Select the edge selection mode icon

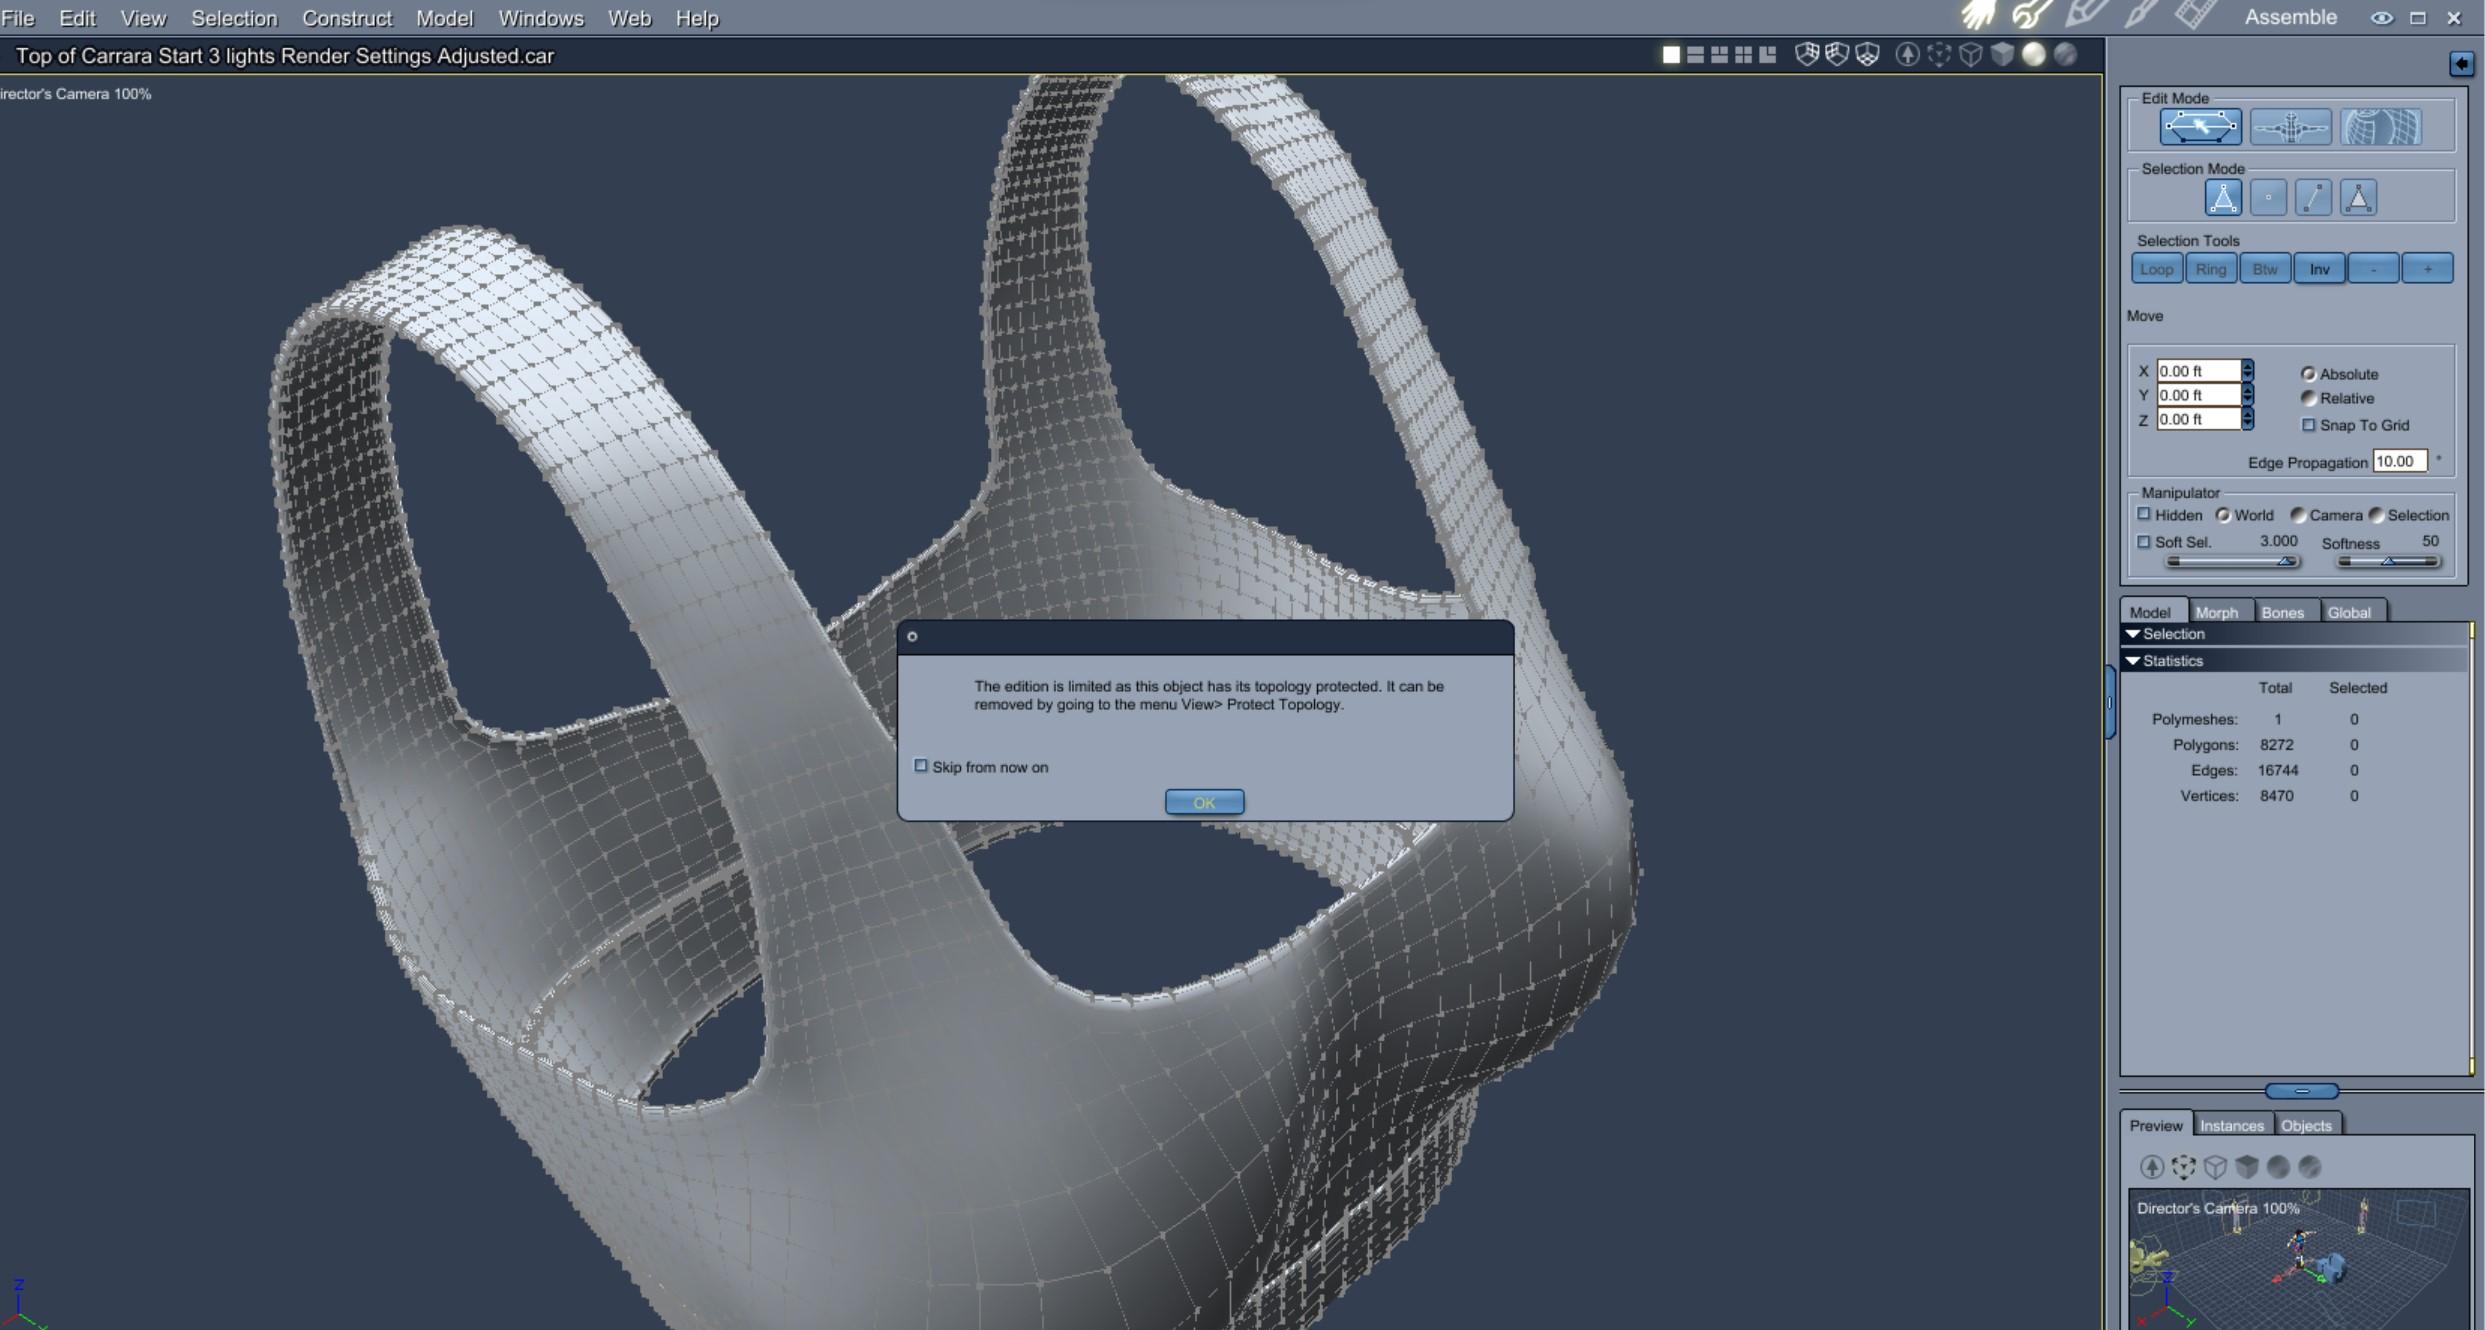[x=2313, y=198]
